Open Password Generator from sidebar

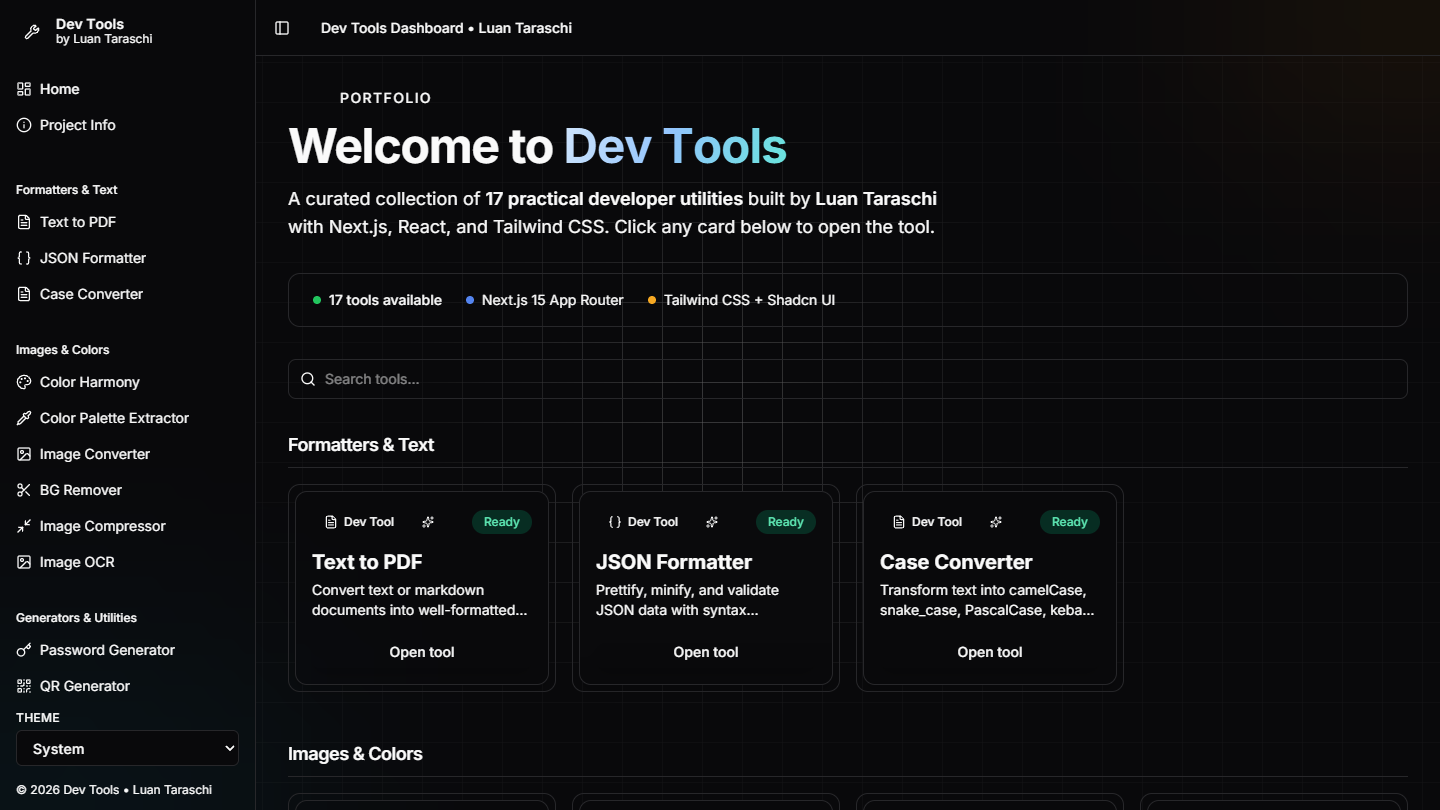point(128,650)
